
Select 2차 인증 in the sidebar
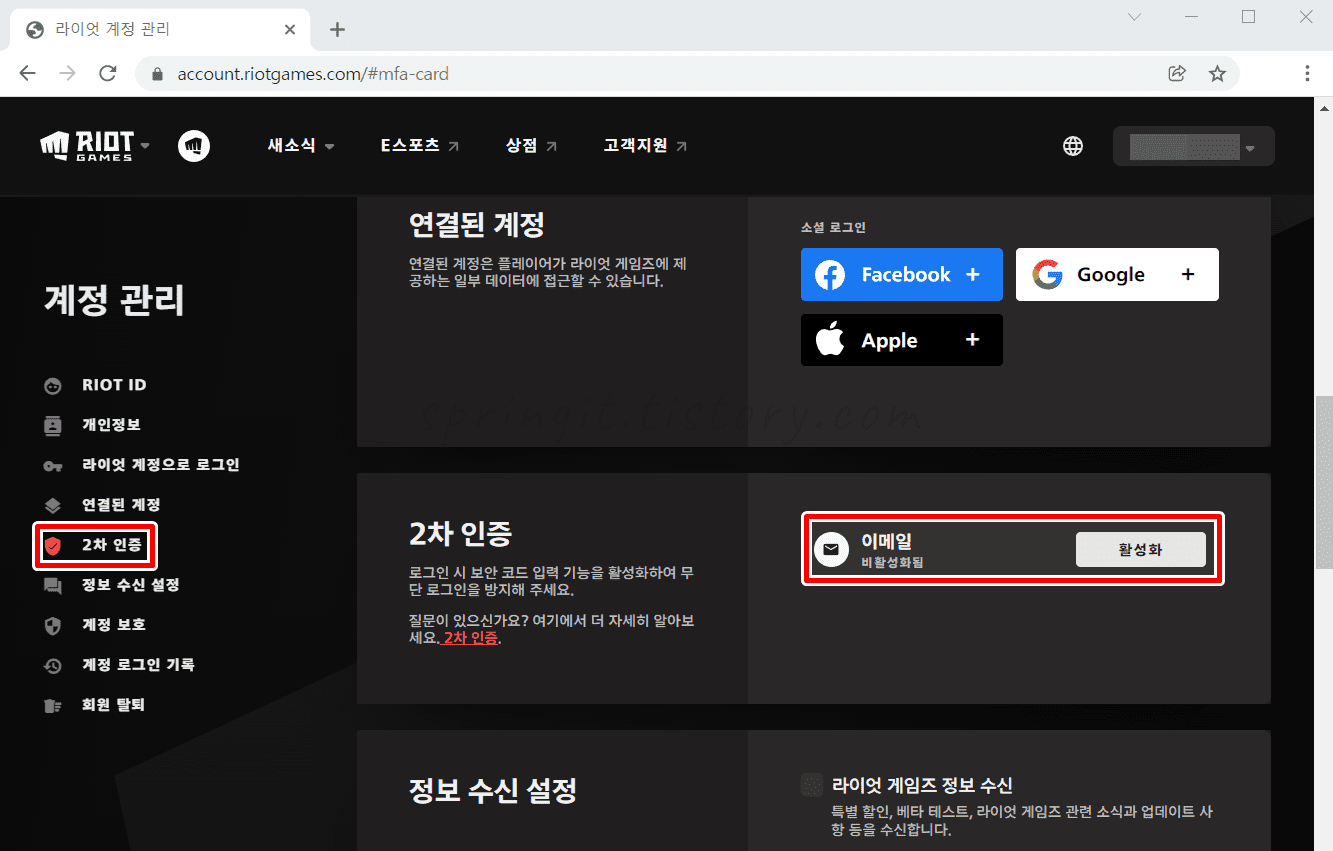[112, 545]
